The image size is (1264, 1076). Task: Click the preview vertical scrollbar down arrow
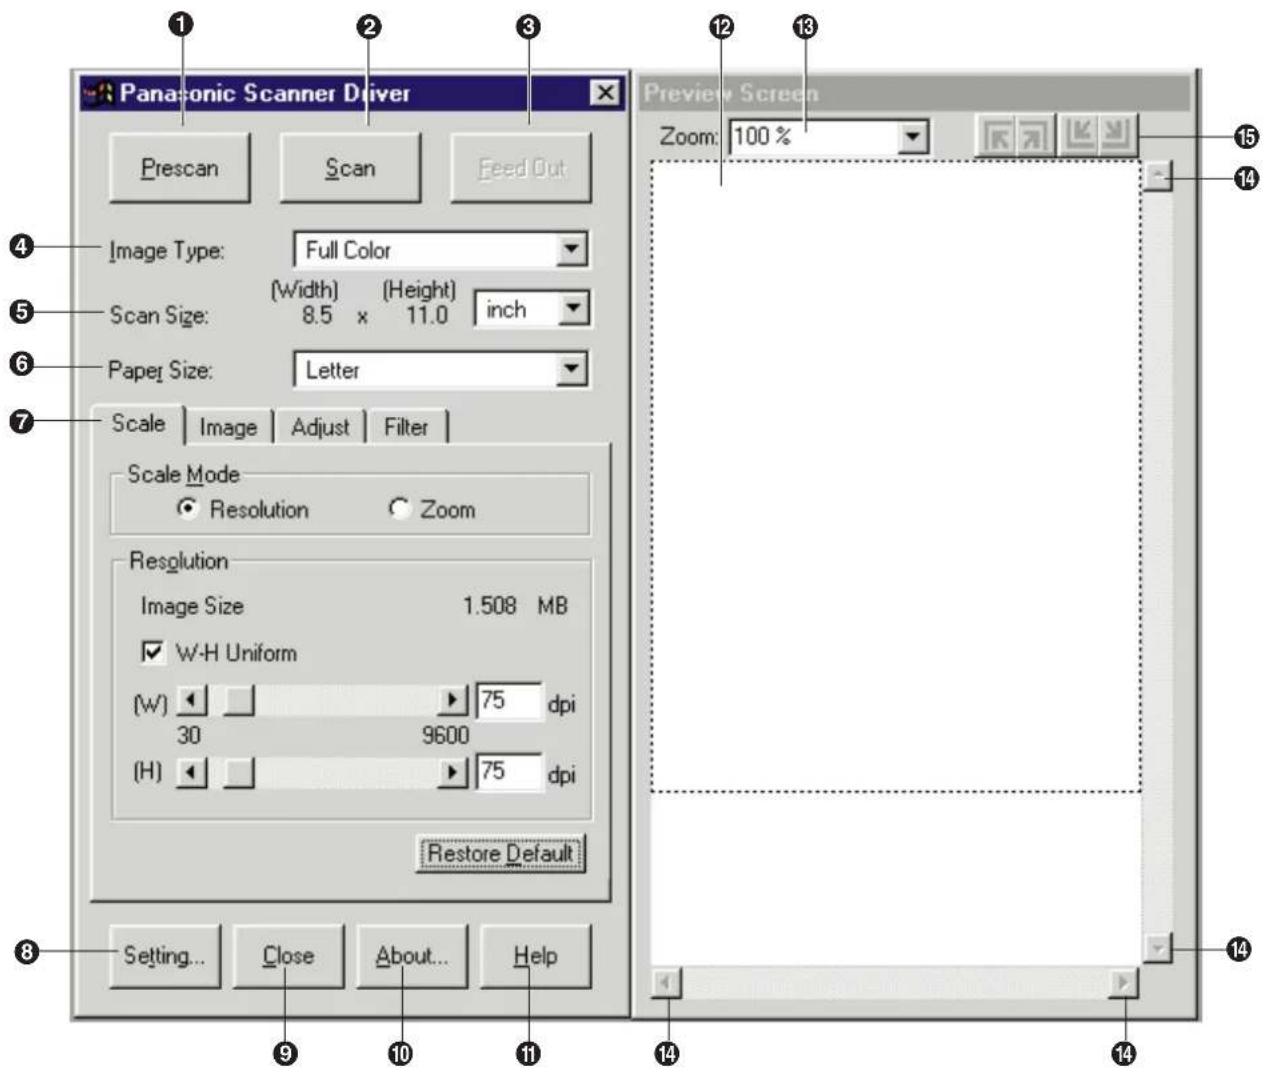[x=1157, y=947]
